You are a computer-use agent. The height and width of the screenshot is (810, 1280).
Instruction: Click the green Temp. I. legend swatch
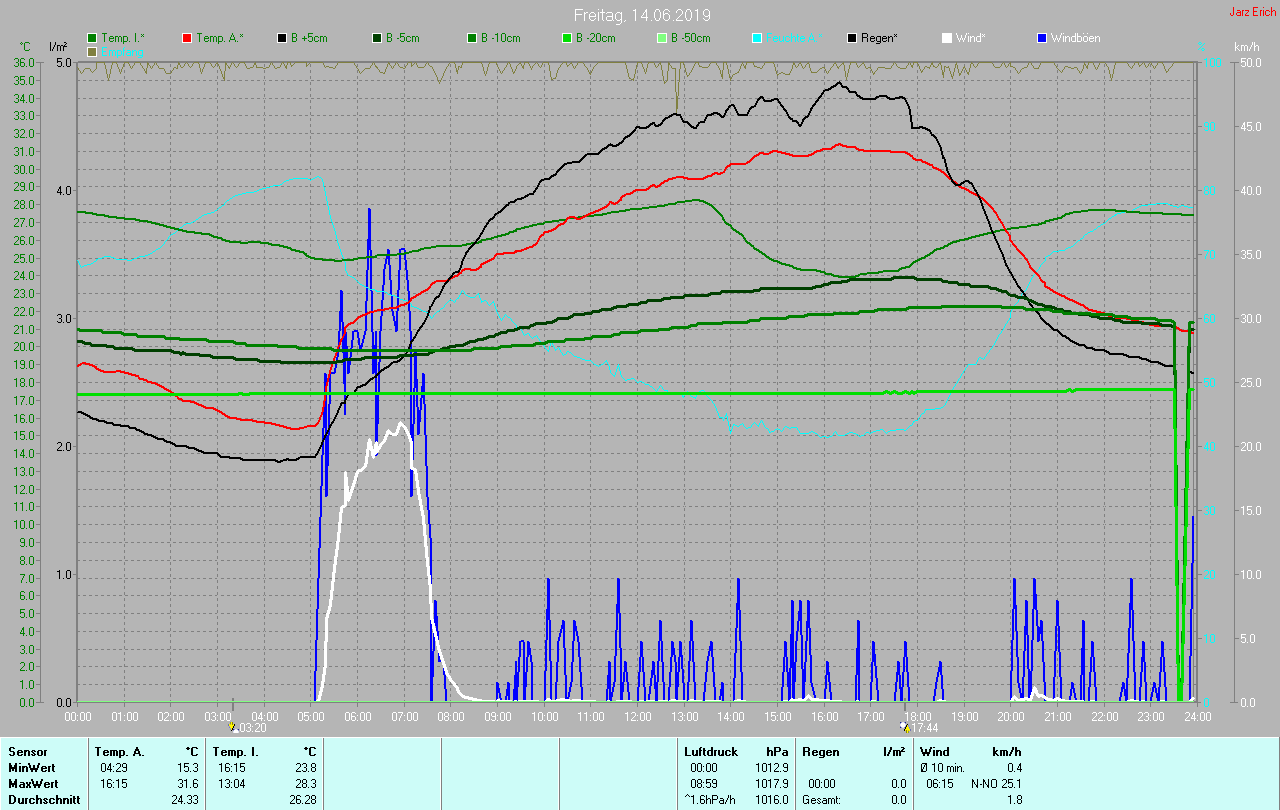(x=93, y=38)
